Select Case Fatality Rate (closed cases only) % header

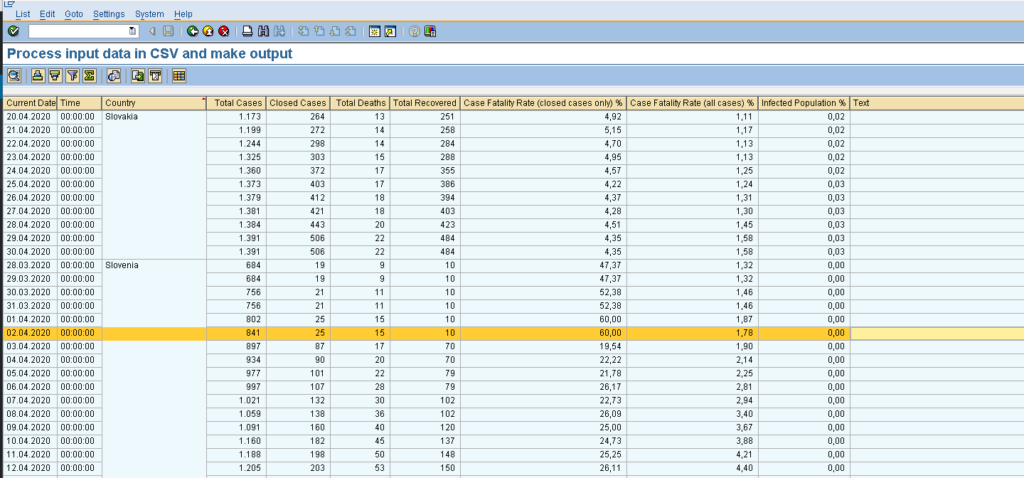[x=543, y=103]
